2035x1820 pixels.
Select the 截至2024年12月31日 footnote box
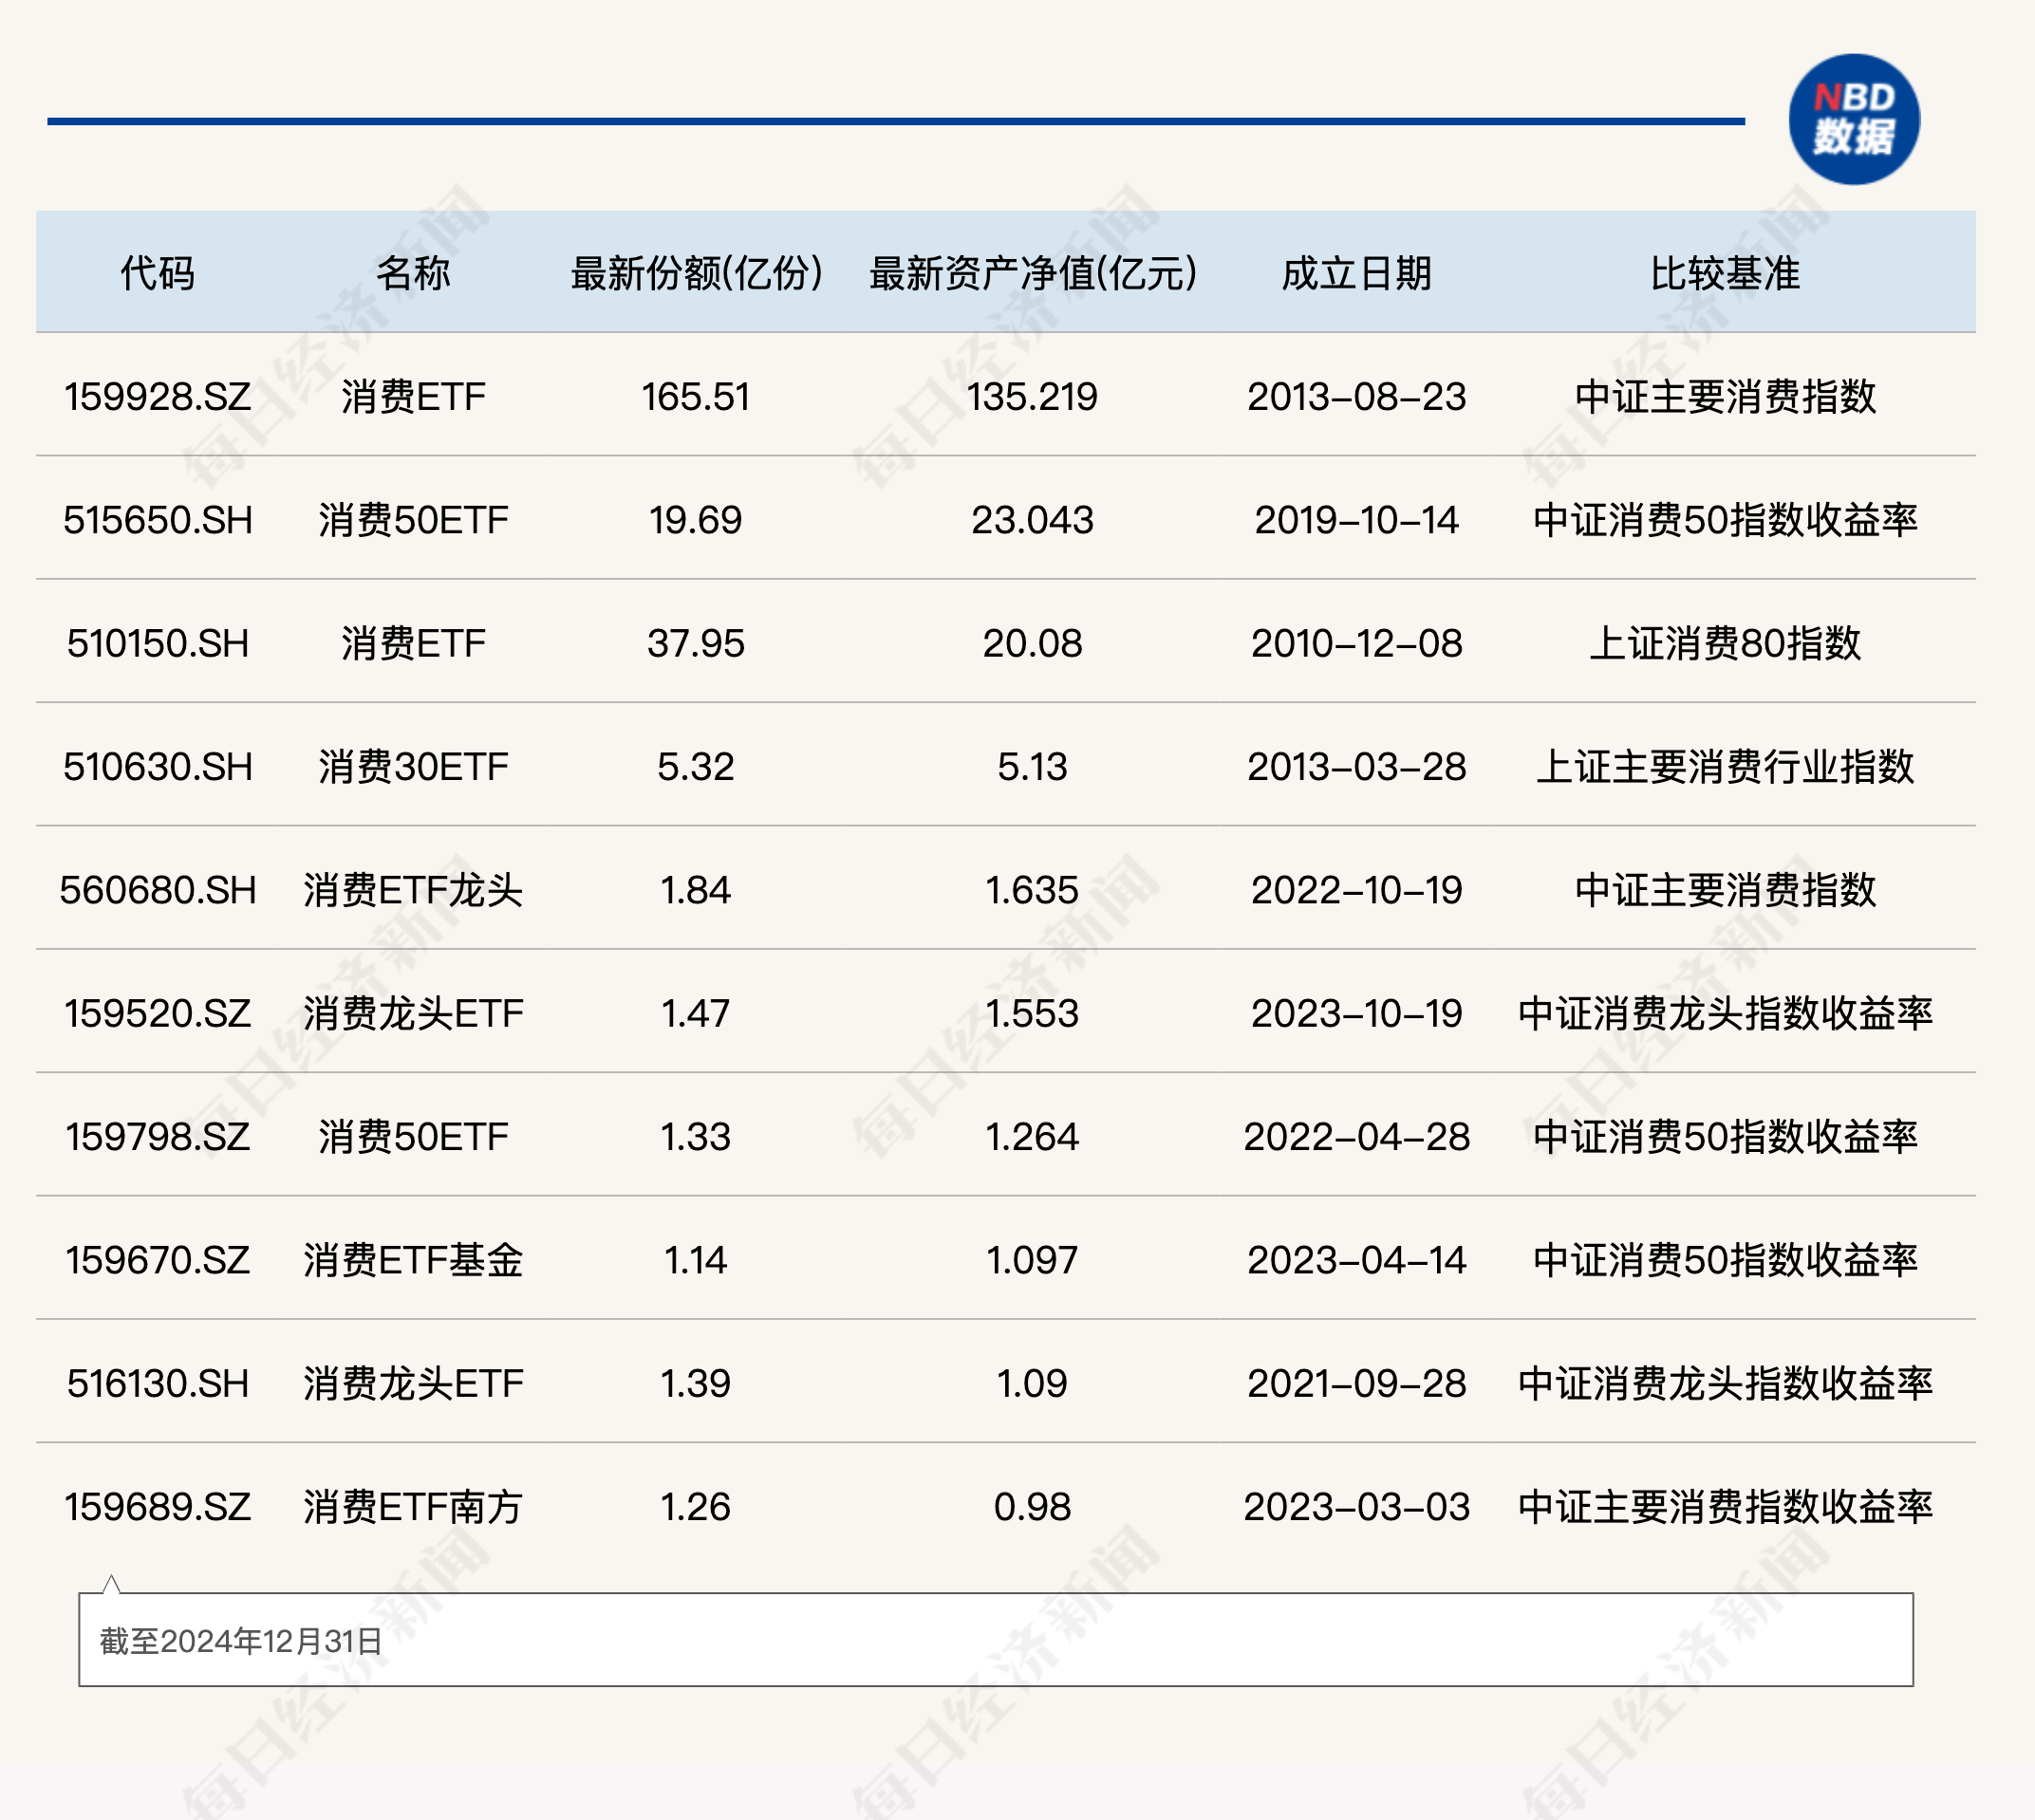coord(996,1640)
